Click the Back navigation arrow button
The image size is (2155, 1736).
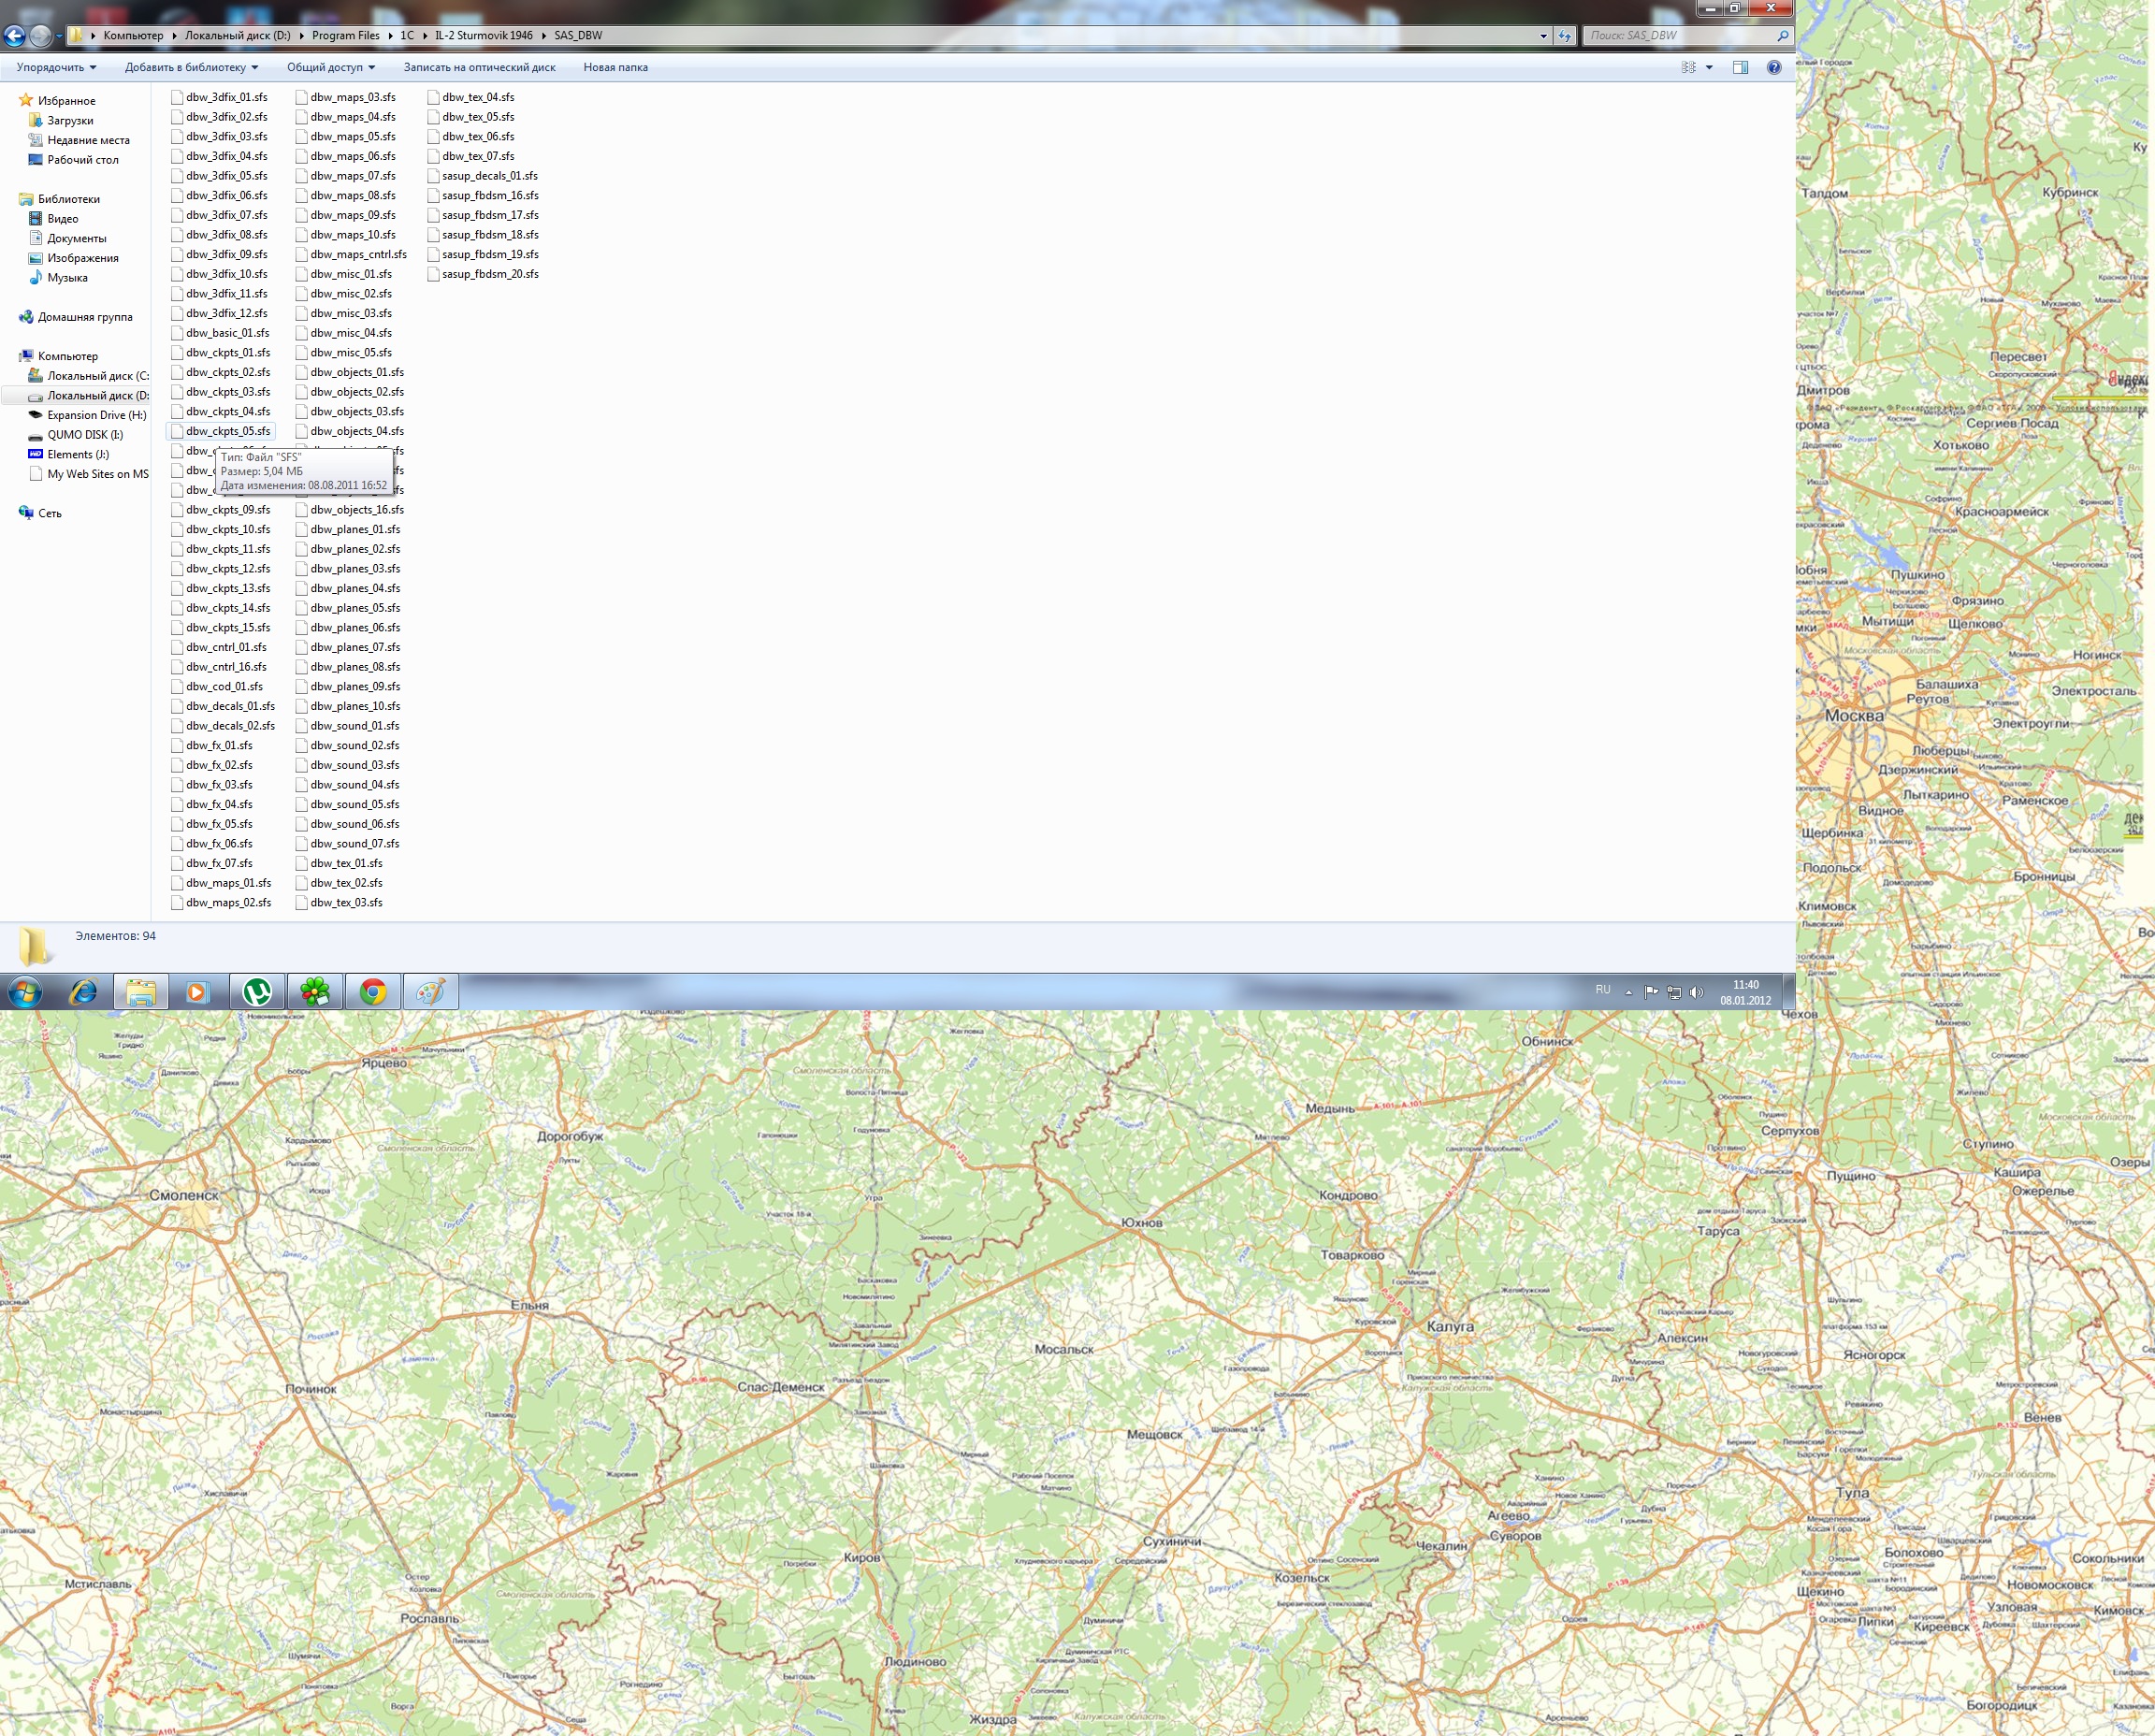pos(14,36)
